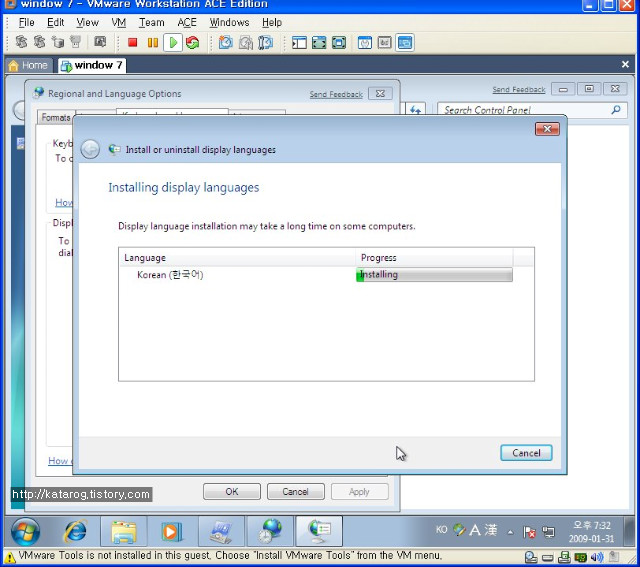Click the third gray VMware toolbar icon
This screenshot has width=640, height=567.
point(58,42)
